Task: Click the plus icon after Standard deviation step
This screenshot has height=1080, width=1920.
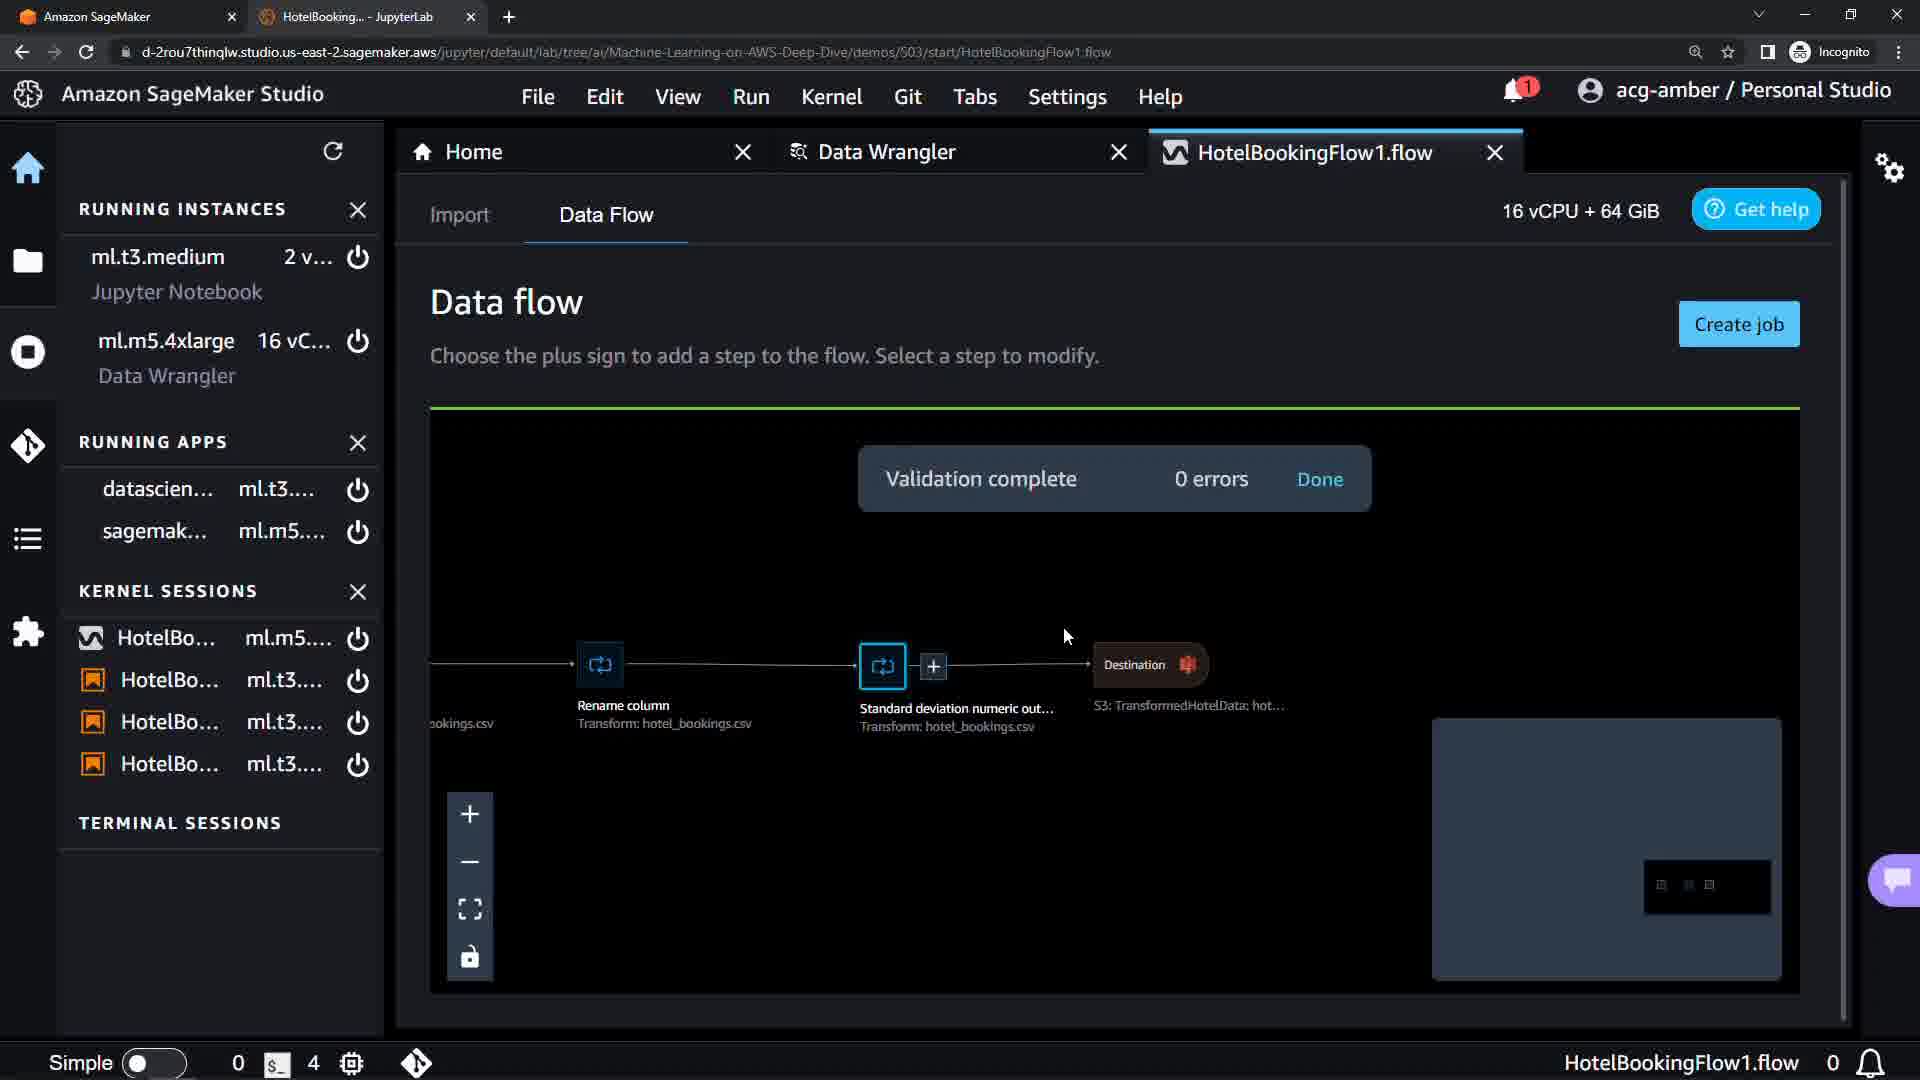Action: [x=933, y=666]
